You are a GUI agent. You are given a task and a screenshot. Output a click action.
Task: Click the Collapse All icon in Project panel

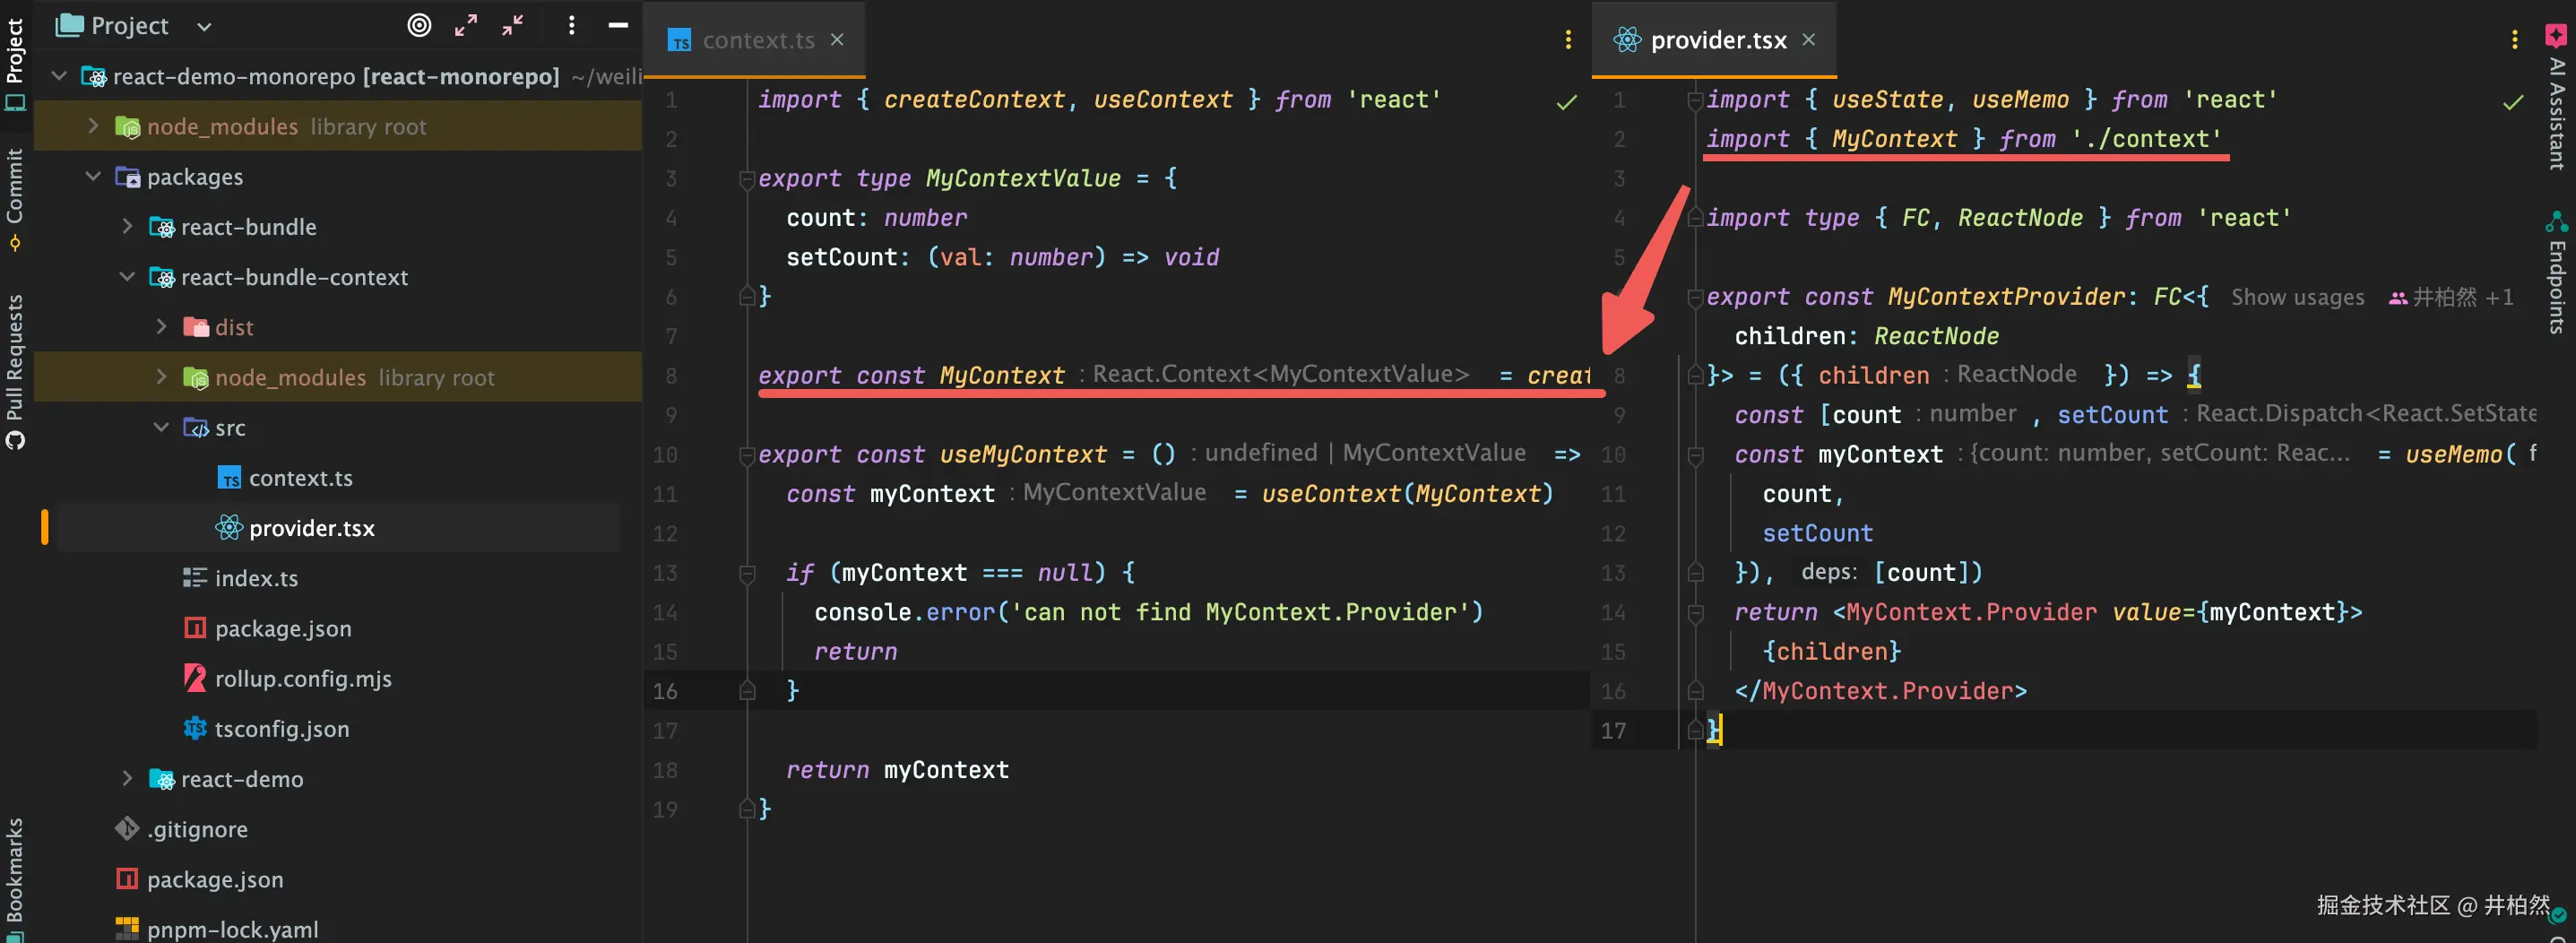513,26
